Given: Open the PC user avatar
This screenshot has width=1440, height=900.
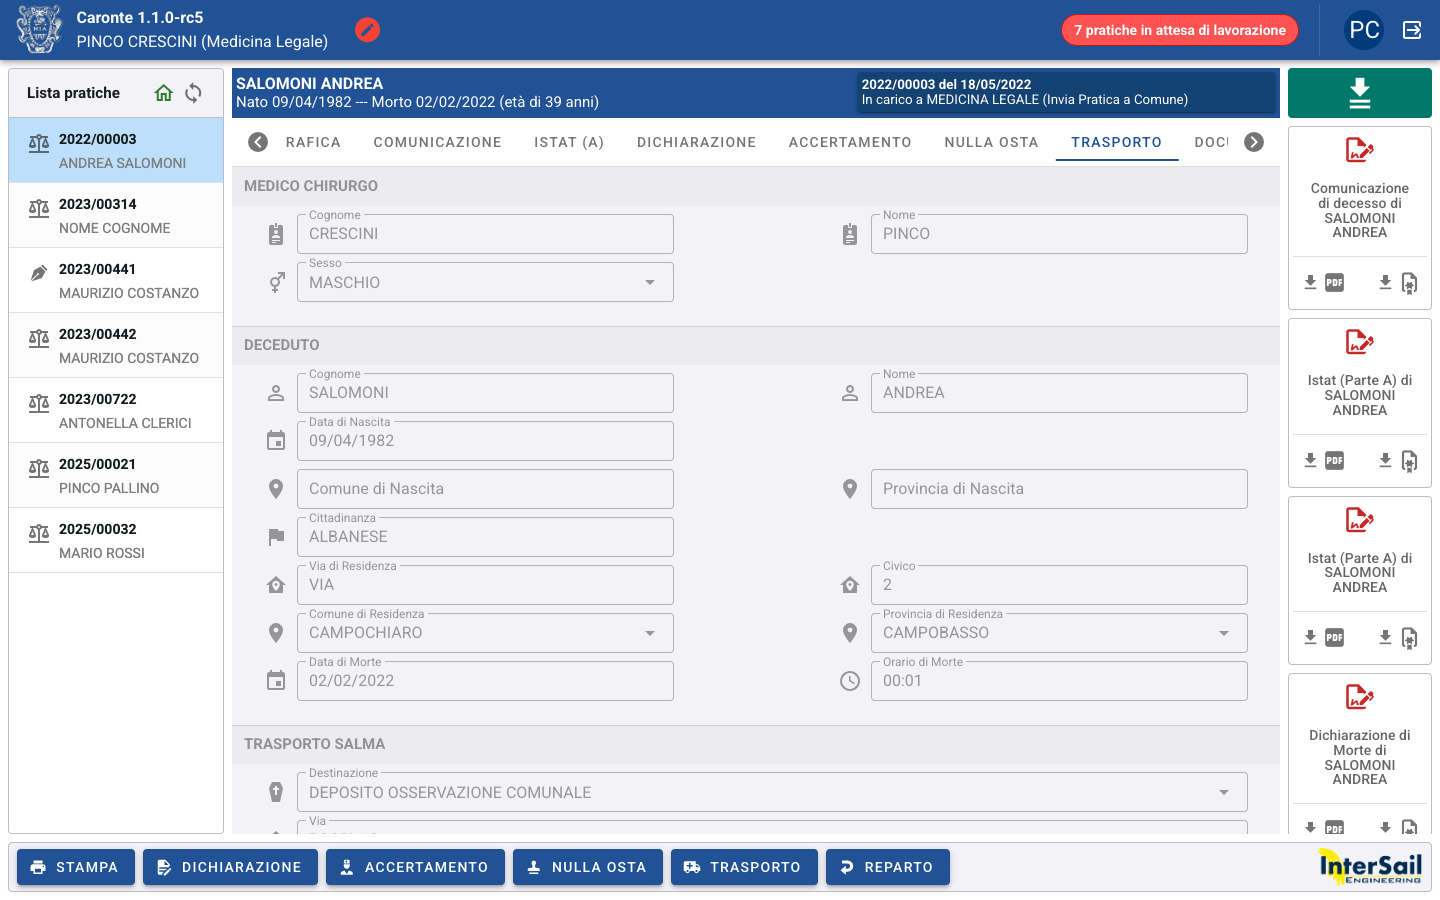Looking at the screenshot, I should pyautogui.click(x=1364, y=30).
